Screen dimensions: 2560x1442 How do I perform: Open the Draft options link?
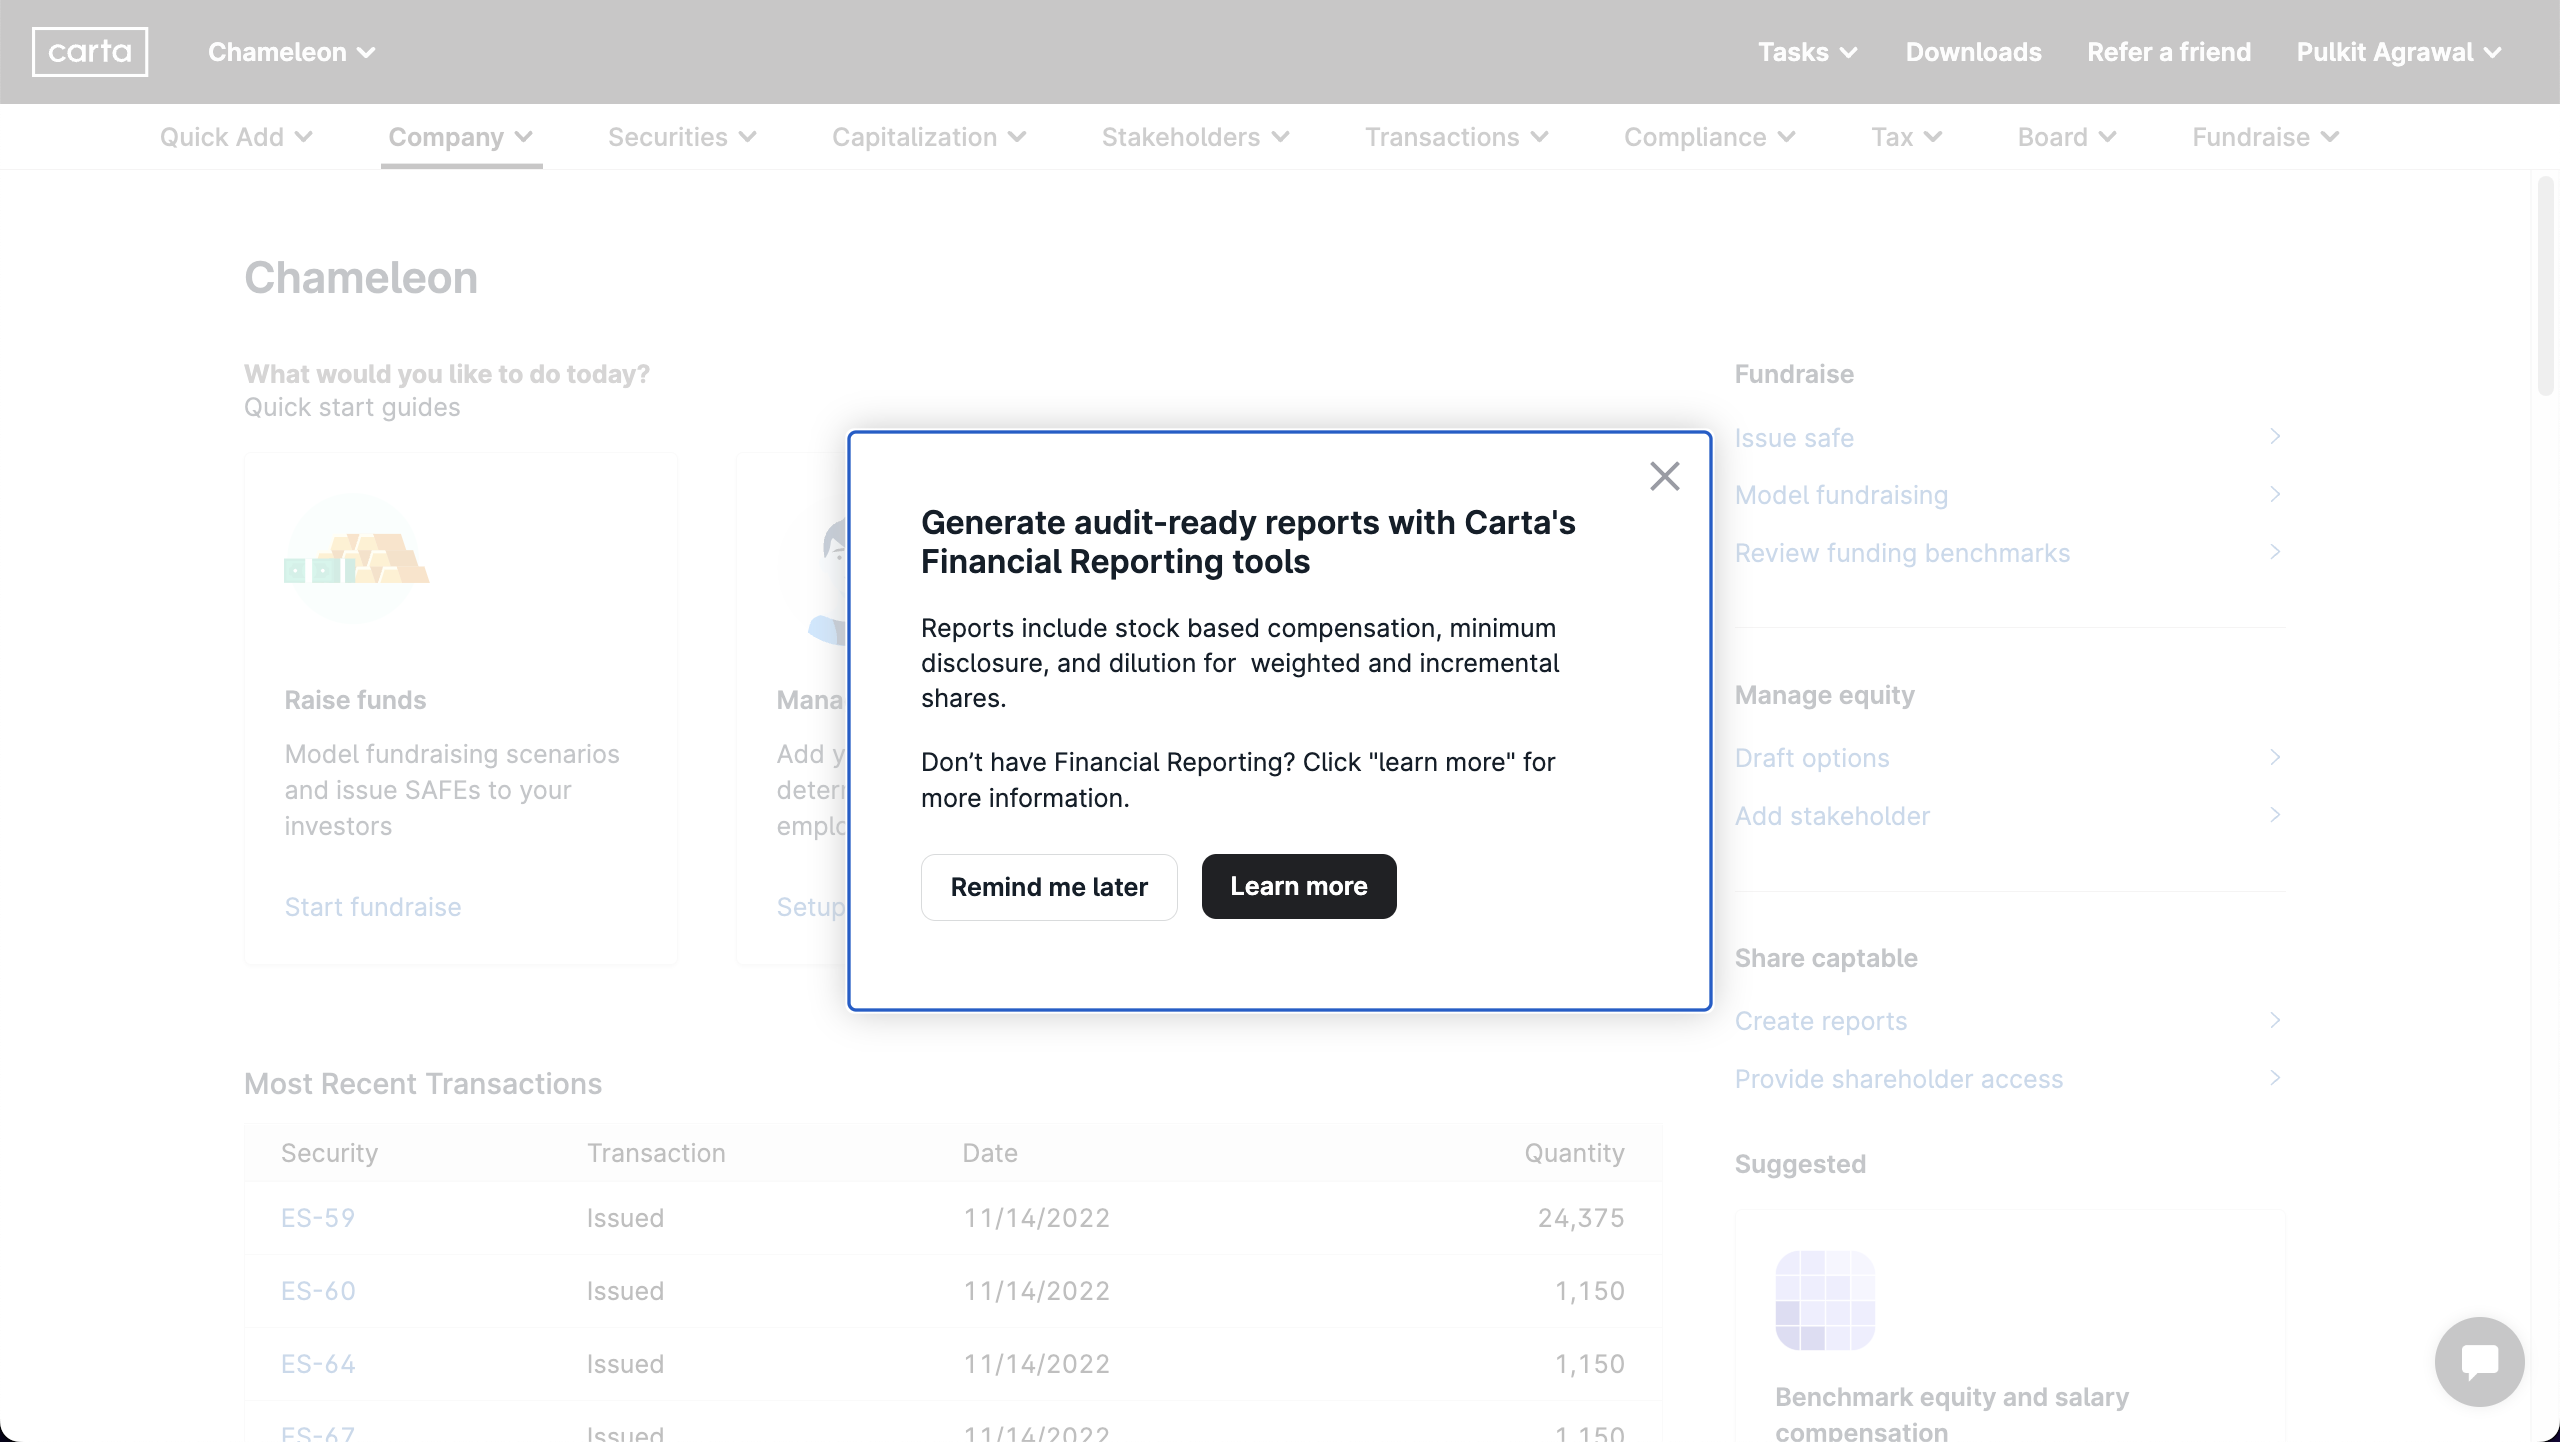pyautogui.click(x=1812, y=758)
